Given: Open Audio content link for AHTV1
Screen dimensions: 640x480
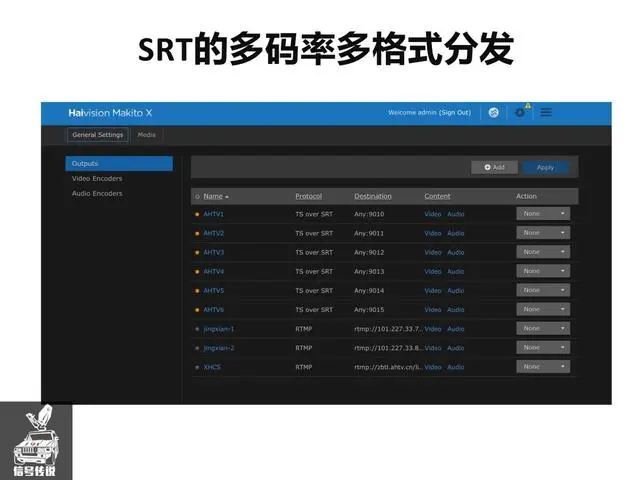Looking at the screenshot, I should click(456, 214).
